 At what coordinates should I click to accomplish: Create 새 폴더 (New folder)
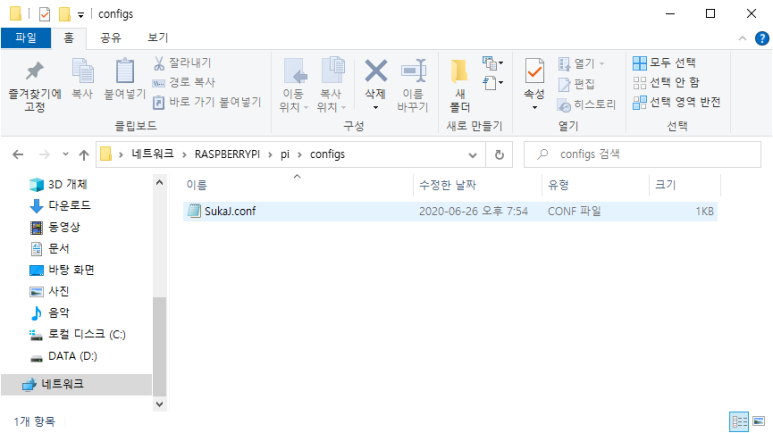[x=460, y=86]
